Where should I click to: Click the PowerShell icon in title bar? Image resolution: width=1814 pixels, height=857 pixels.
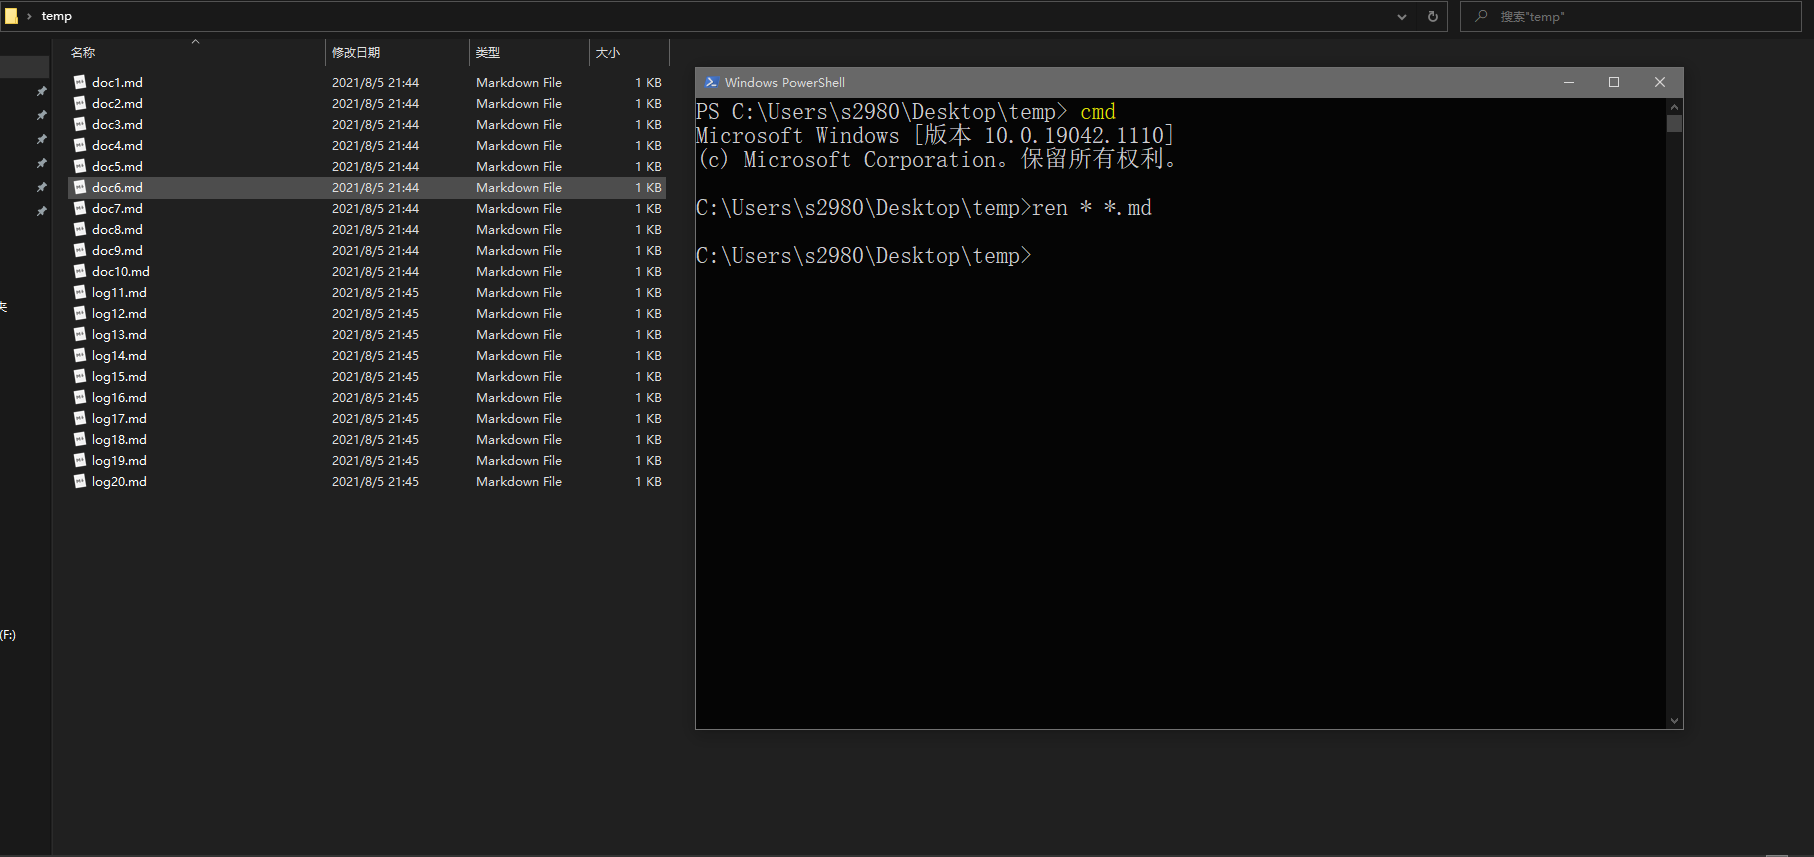pos(711,82)
